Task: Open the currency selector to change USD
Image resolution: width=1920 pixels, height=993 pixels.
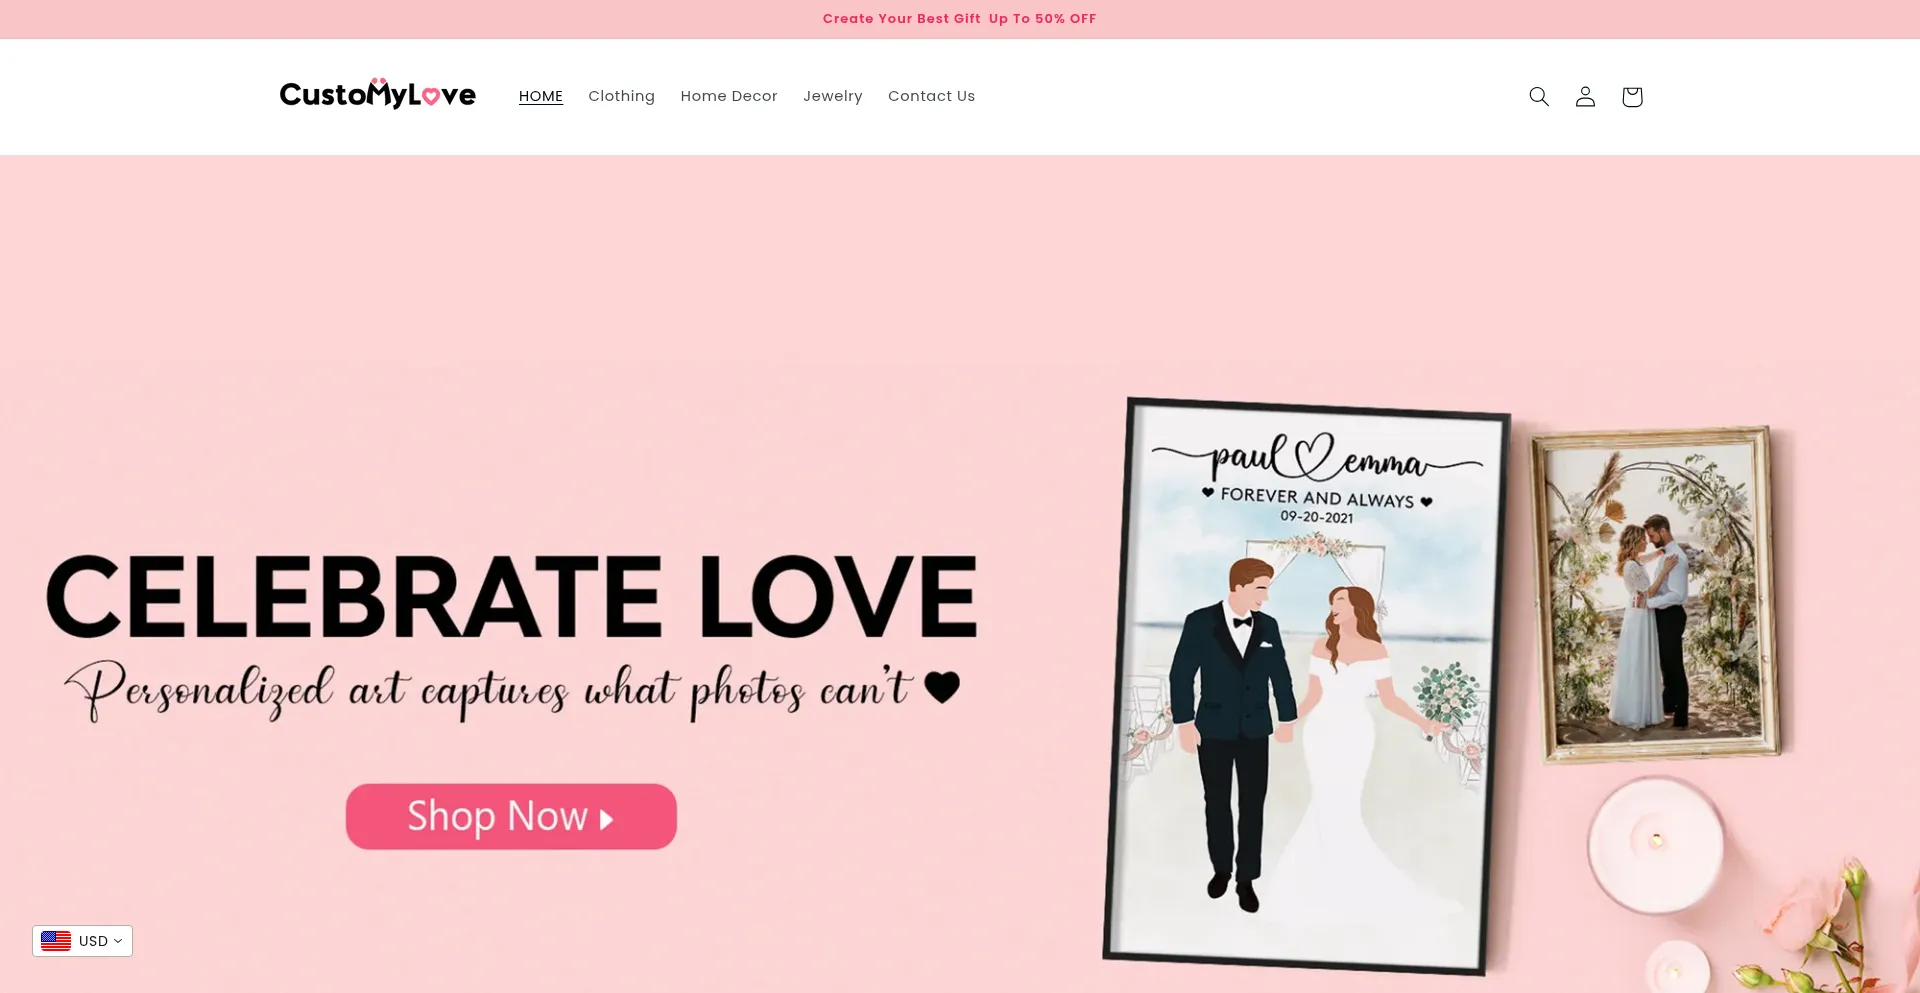Action: 82,940
